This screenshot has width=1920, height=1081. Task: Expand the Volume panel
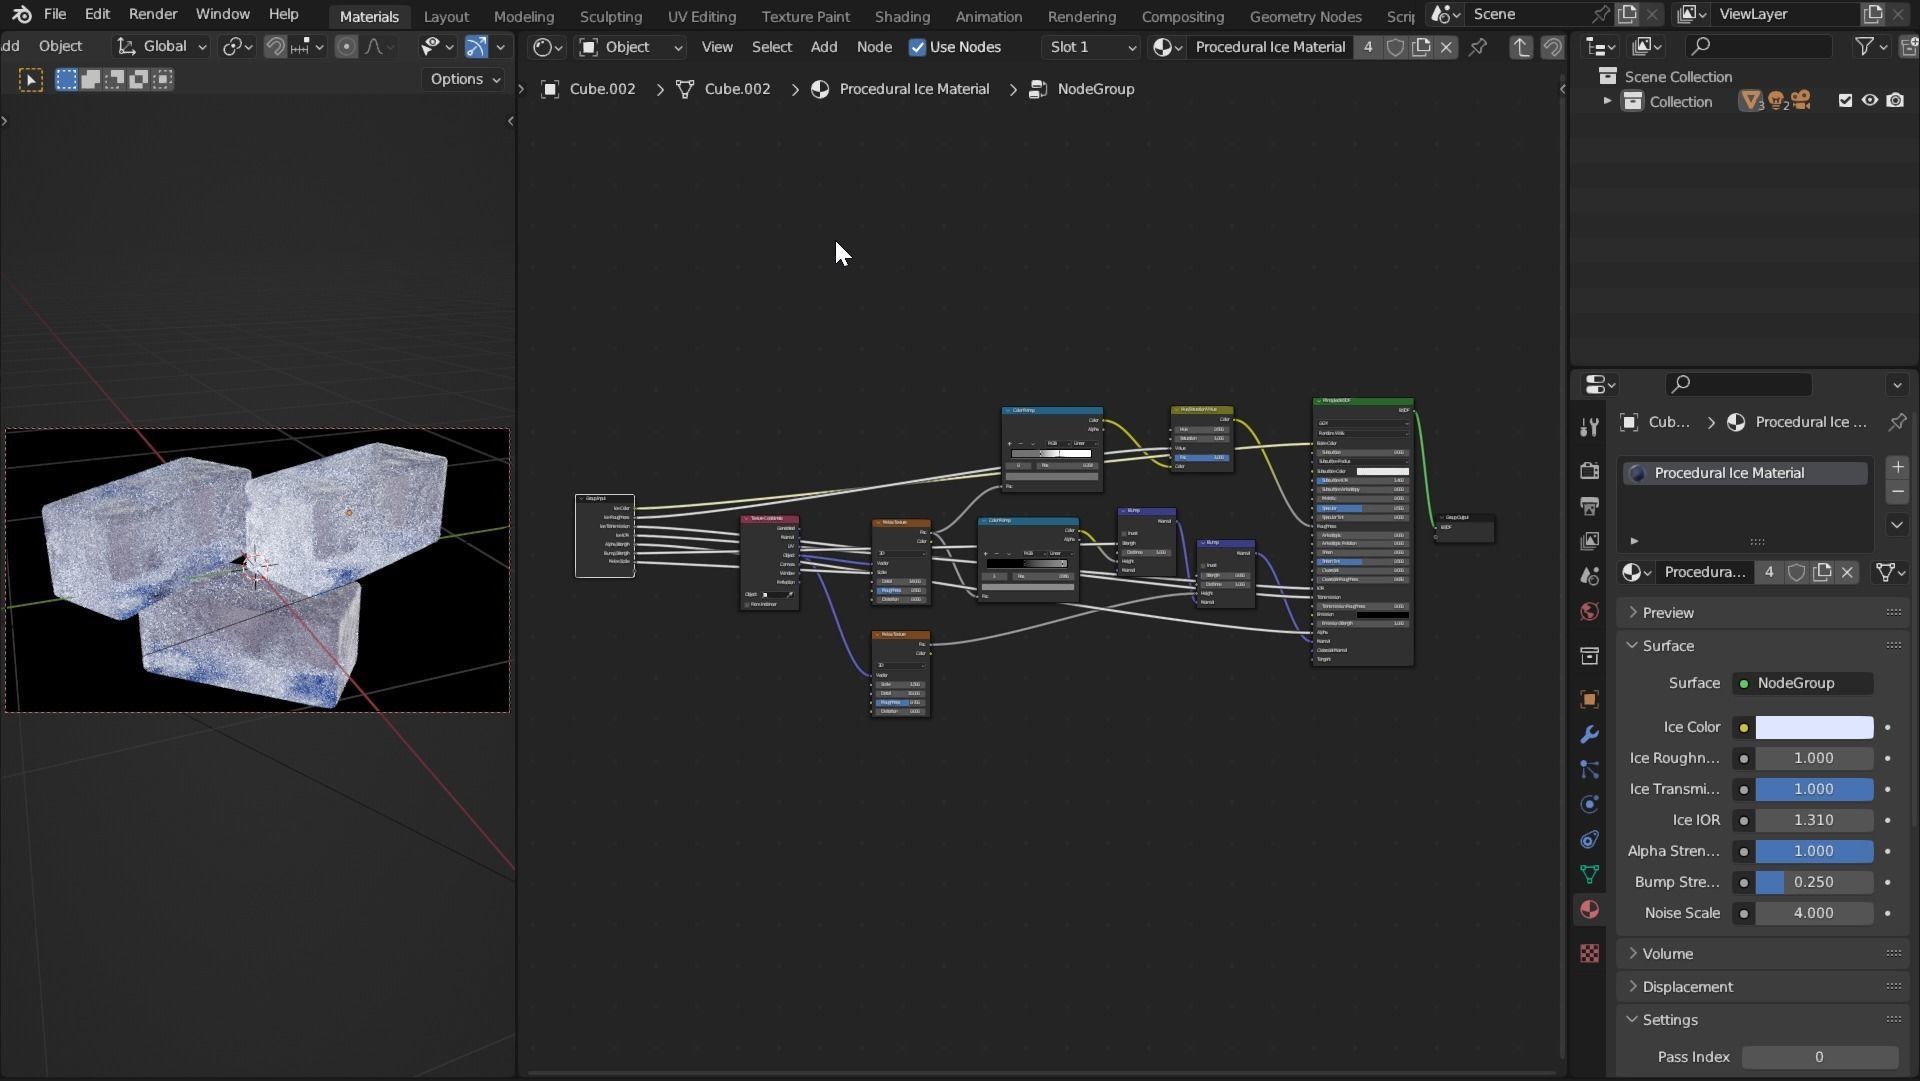click(1668, 954)
